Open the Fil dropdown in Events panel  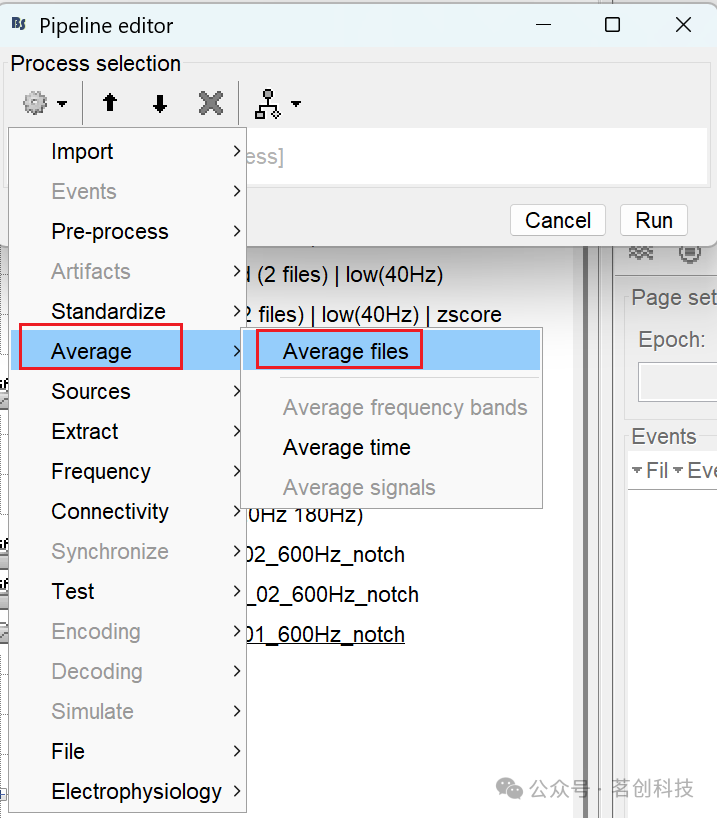650,471
